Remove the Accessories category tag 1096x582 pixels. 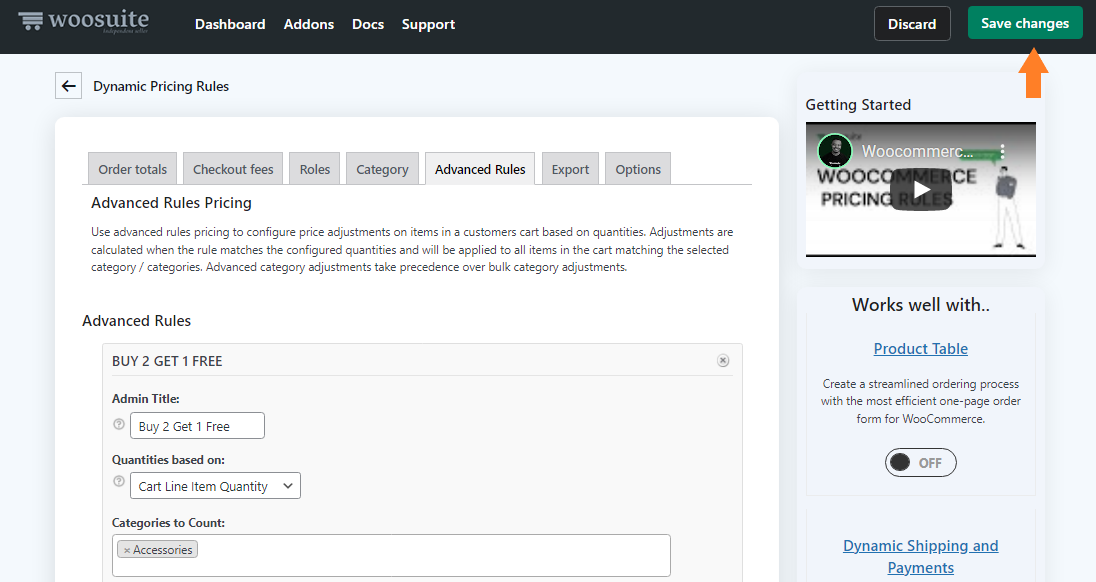(127, 551)
